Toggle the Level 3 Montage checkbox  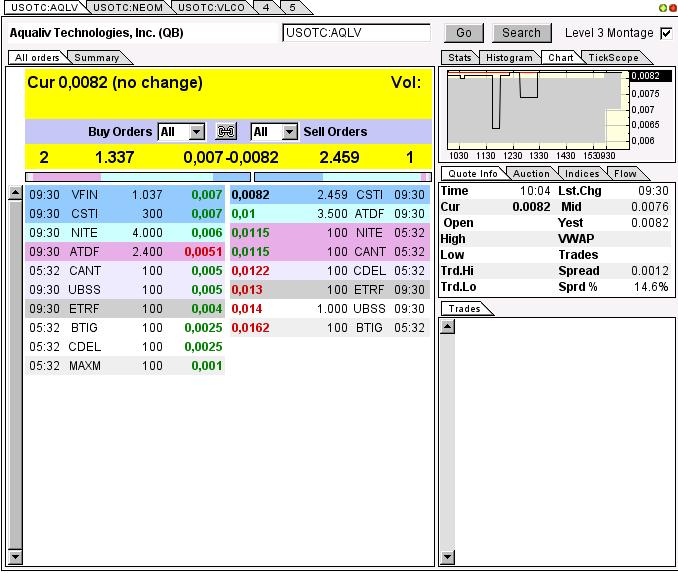tap(666, 33)
